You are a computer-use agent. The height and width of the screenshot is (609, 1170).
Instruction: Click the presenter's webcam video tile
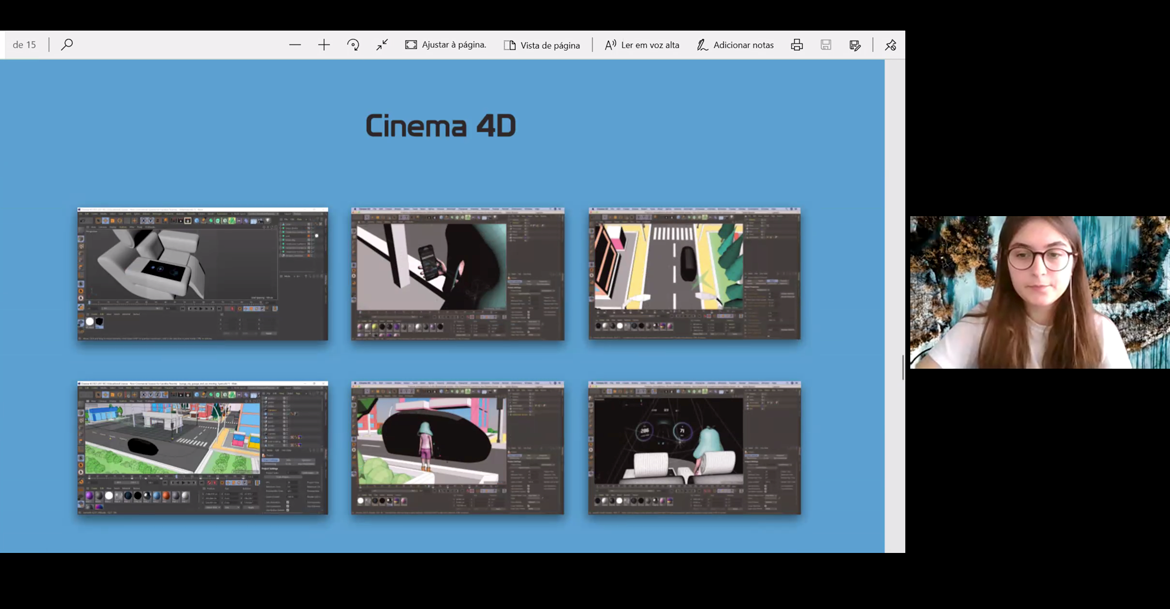tap(1039, 292)
